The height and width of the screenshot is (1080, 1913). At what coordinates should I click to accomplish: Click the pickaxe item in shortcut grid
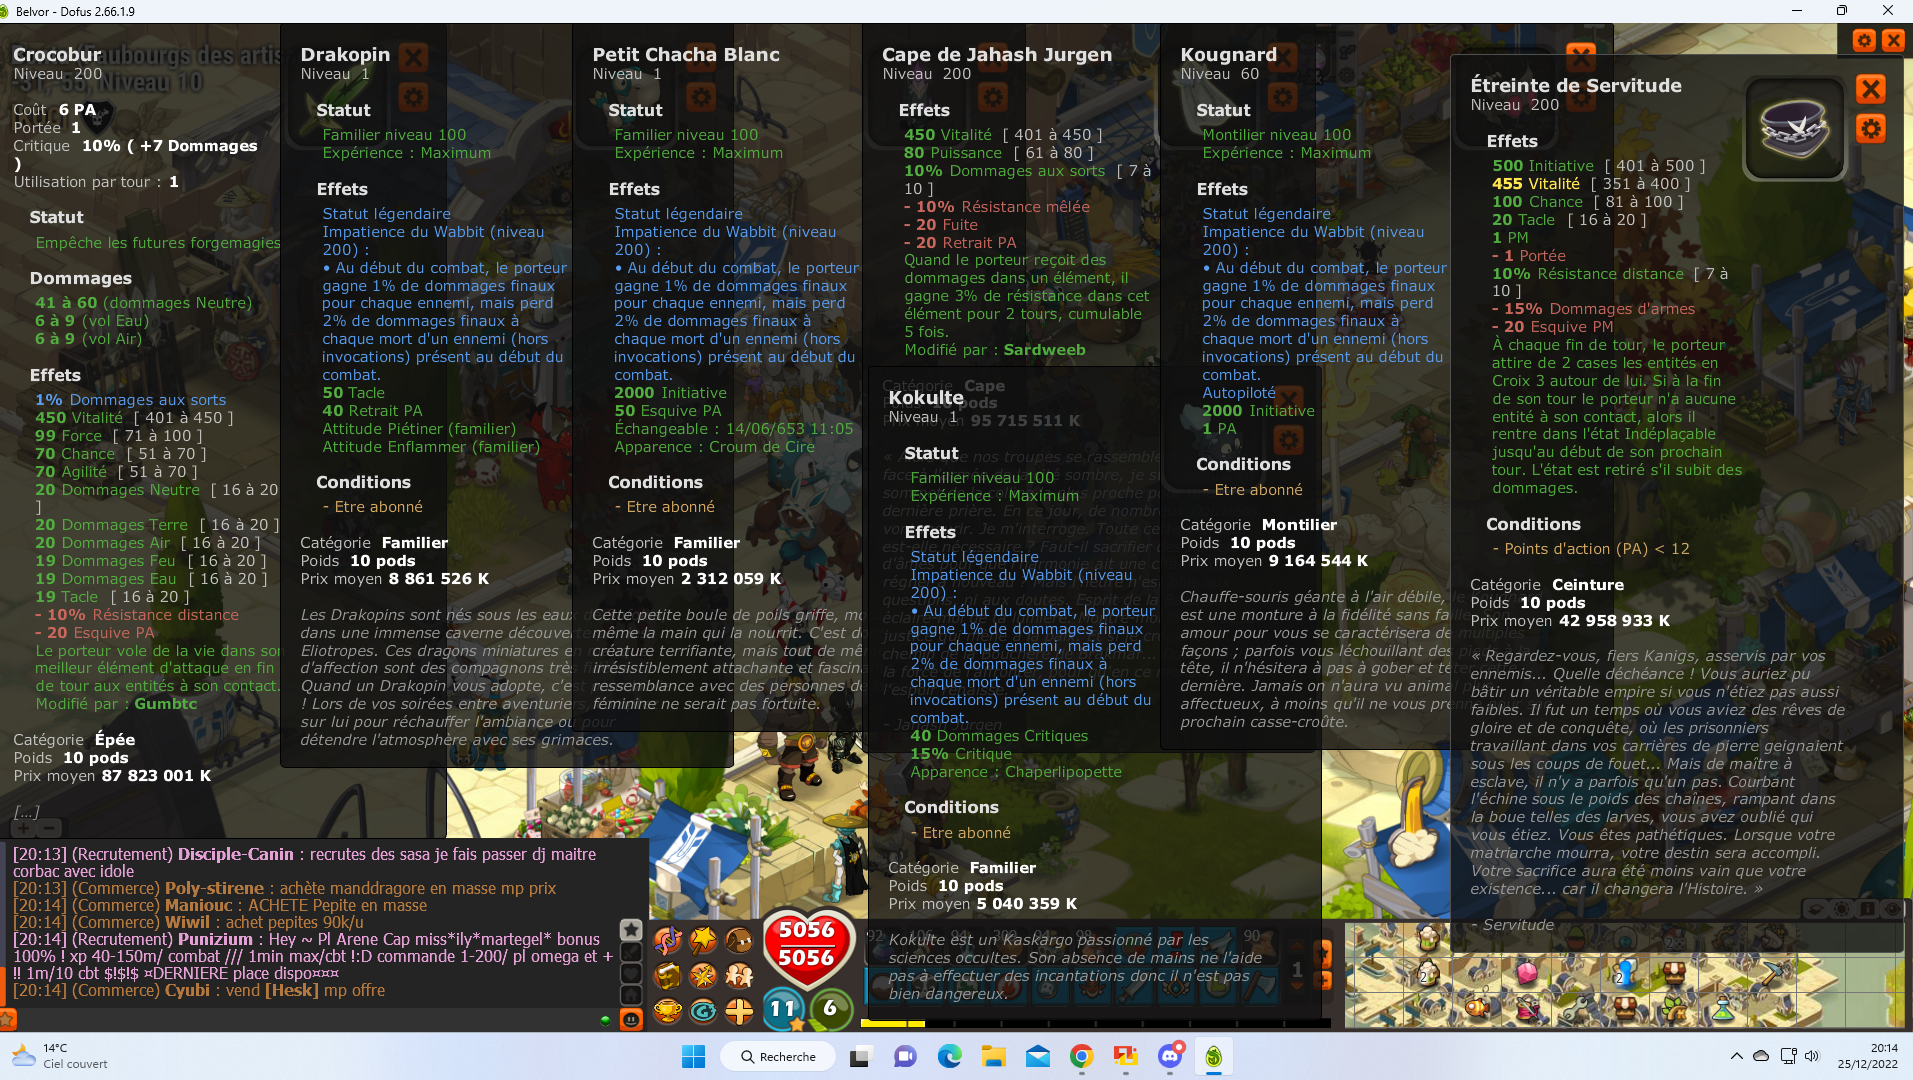click(x=1771, y=972)
